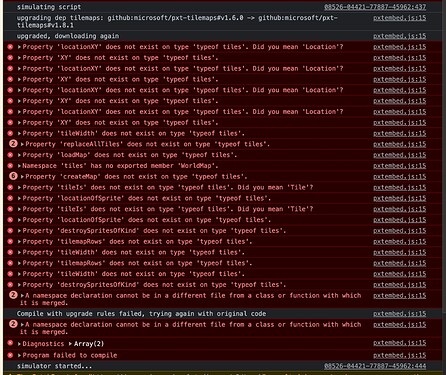The height and width of the screenshot is (375, 446).
Task: Click the error icon on the 'loadMap' row
Action: (10, 155)
